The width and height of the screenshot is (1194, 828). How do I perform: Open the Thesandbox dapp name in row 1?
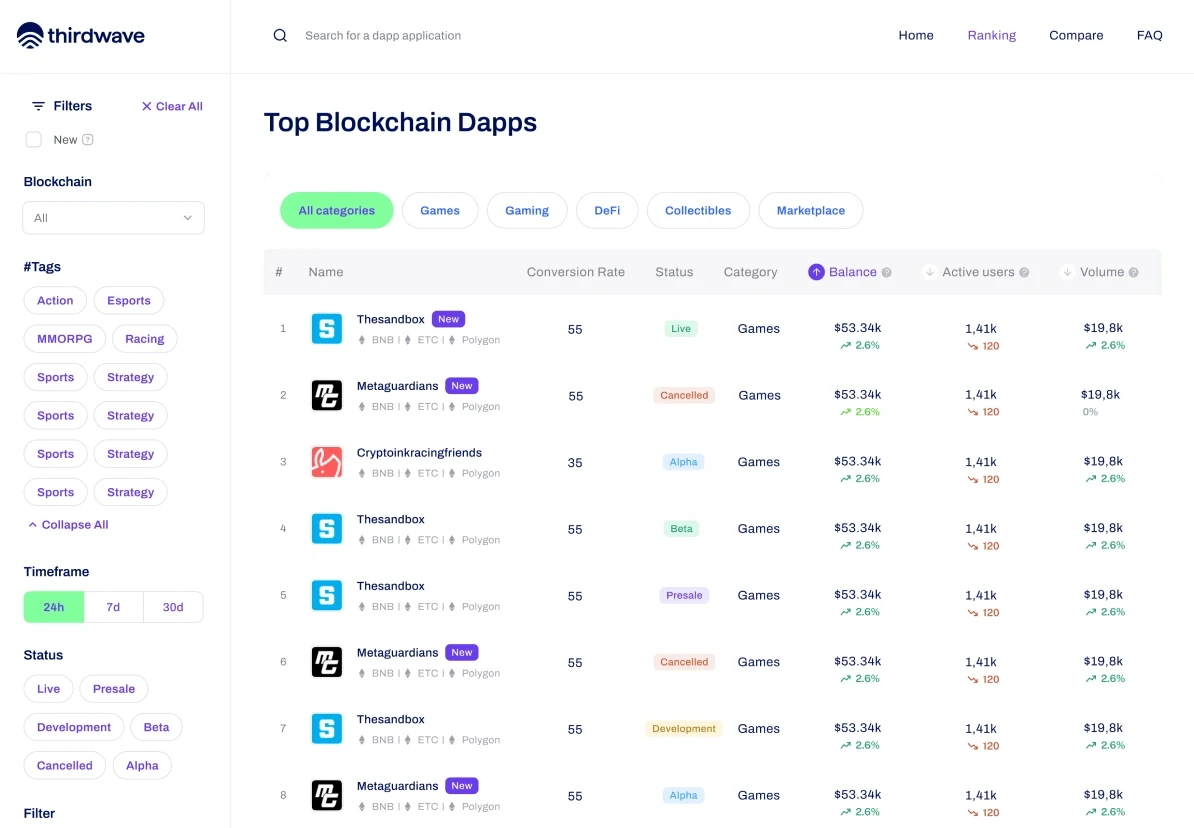[391, 319]
